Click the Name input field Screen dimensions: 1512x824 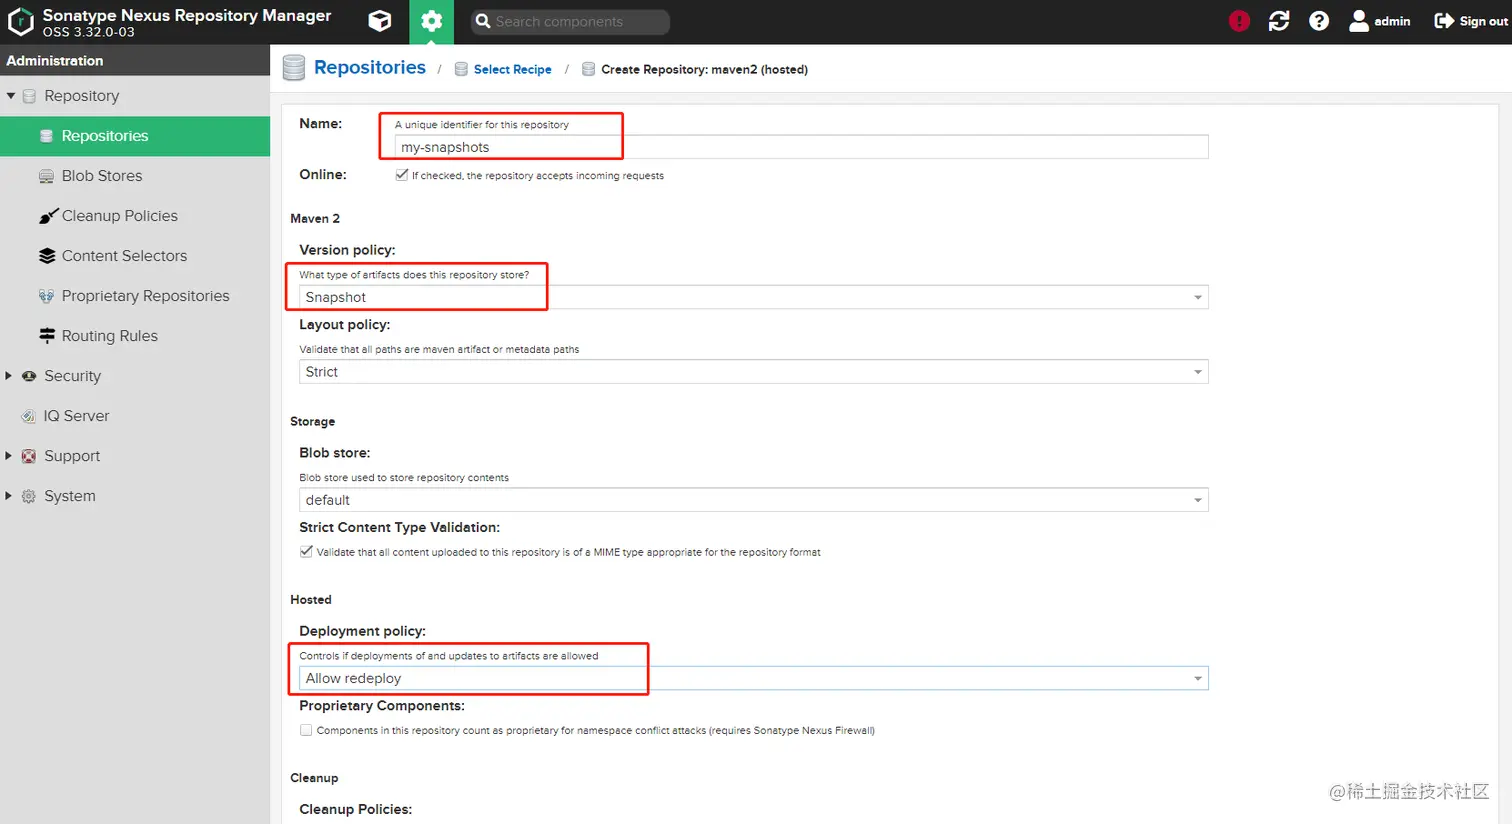[x=801, y=147]
